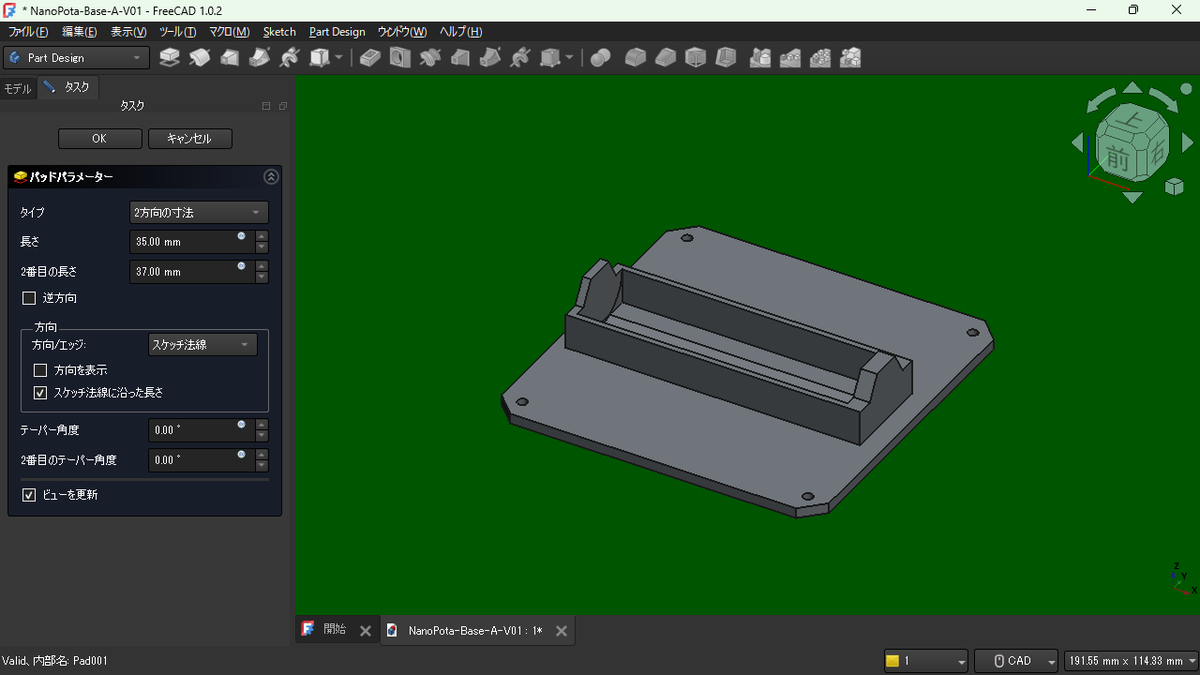Uncheck the ビューを更新 checkbox
The height and width of the screenshot is (675, 1200).
[x=29, y=494]
